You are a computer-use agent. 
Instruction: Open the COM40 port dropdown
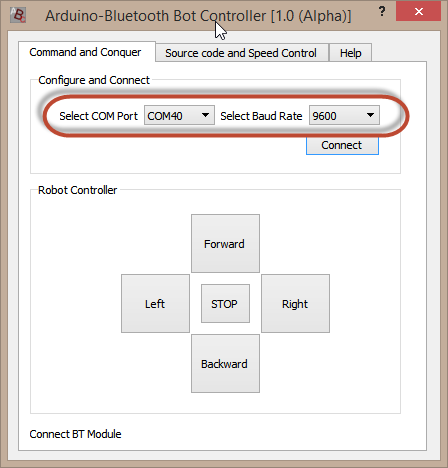[179, 115]
